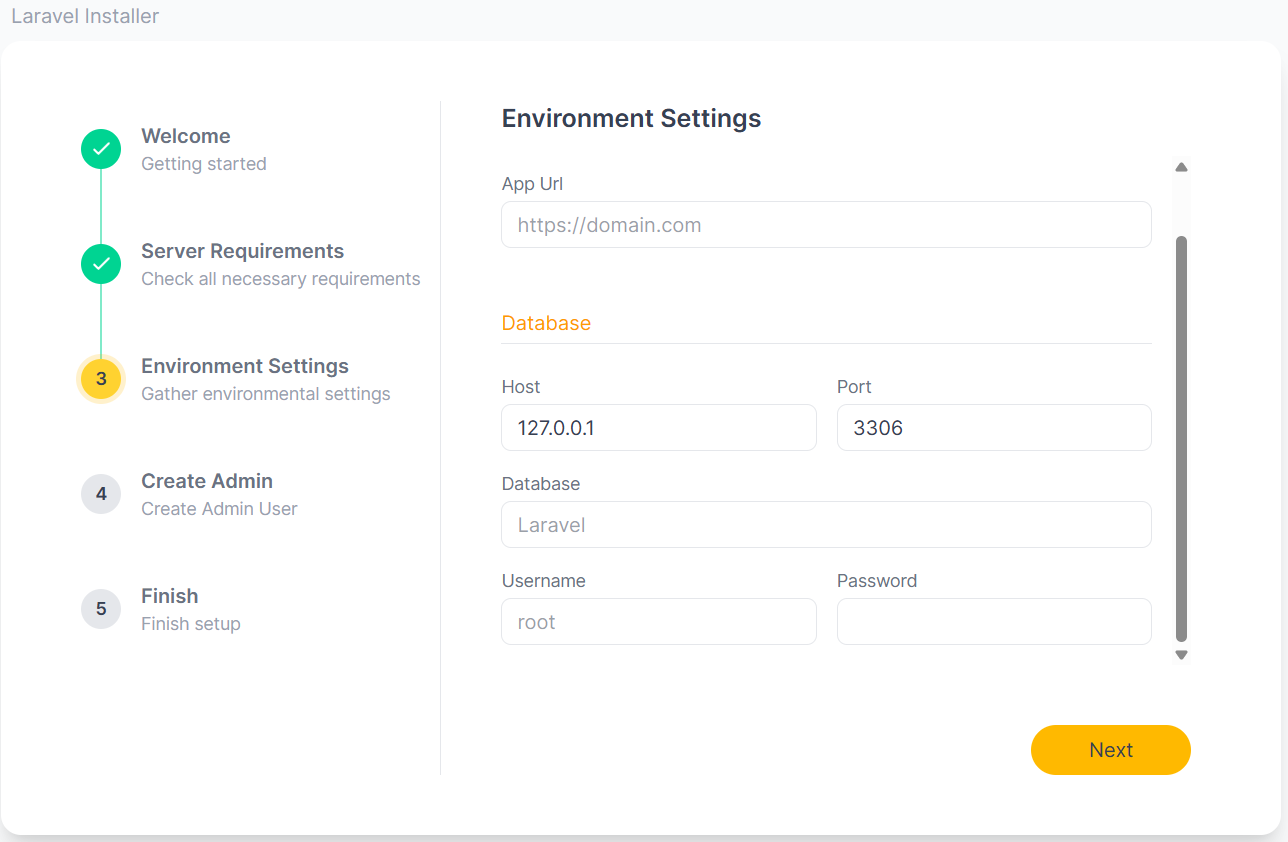Click the Password input field
Image resolution: width=1288 pixels, height=842 pixels.
(x=994, y=622)
